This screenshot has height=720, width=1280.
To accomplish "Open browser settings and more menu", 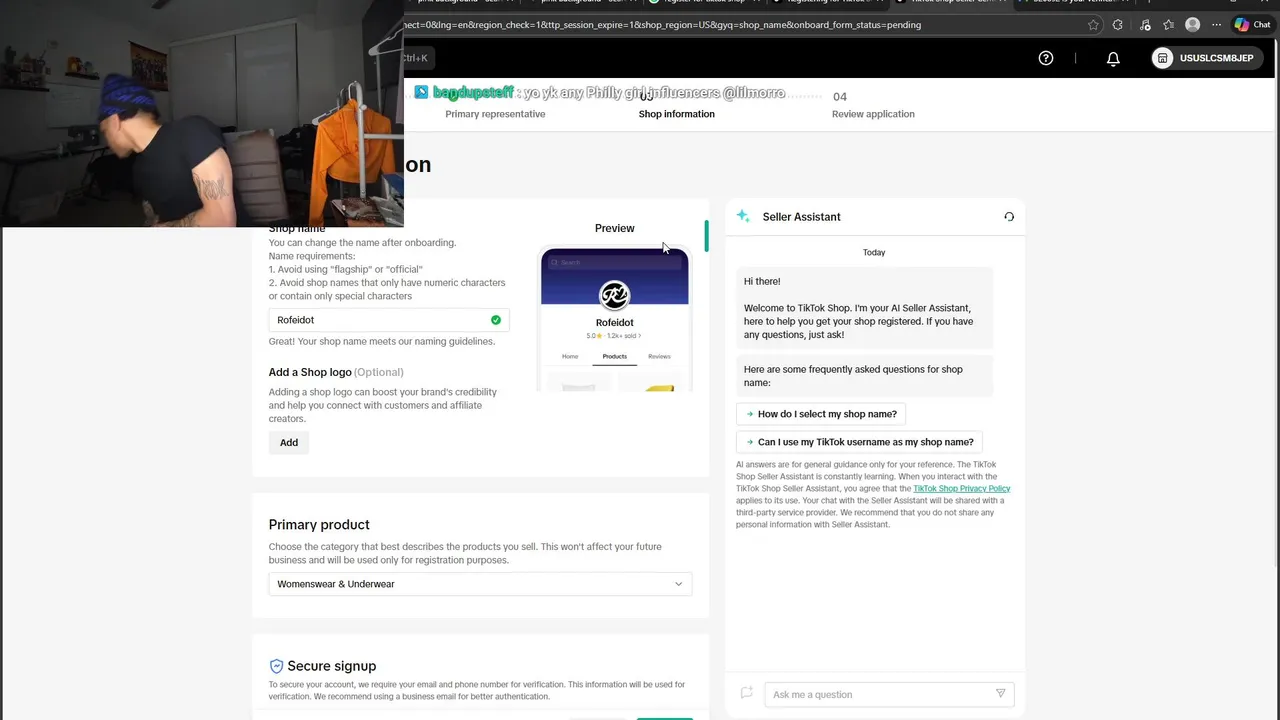I will 1215,25.
